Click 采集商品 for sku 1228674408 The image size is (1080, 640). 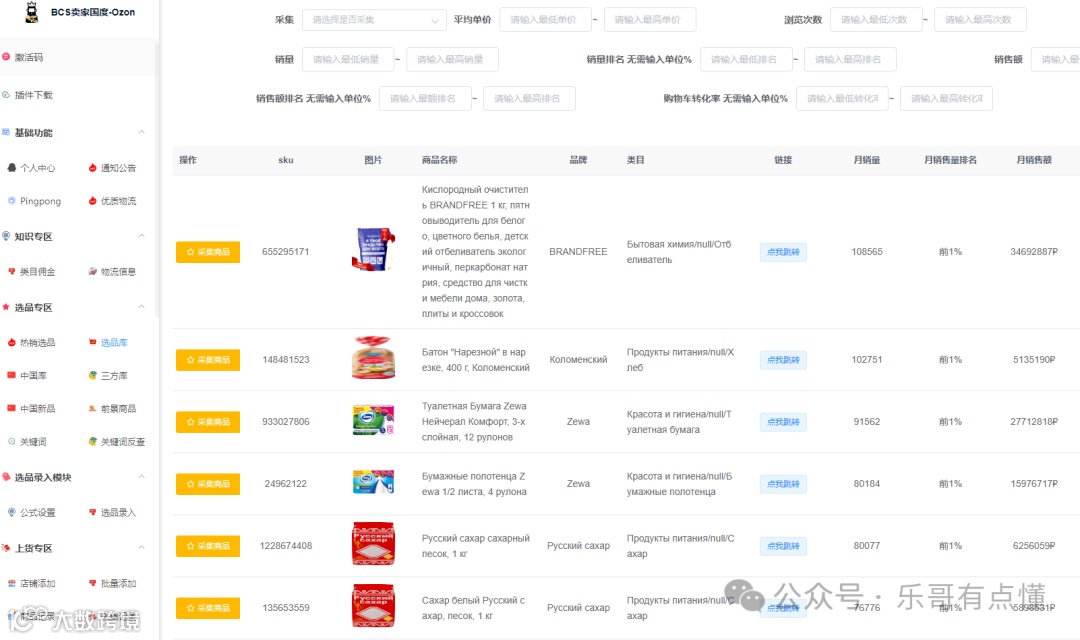208,546
